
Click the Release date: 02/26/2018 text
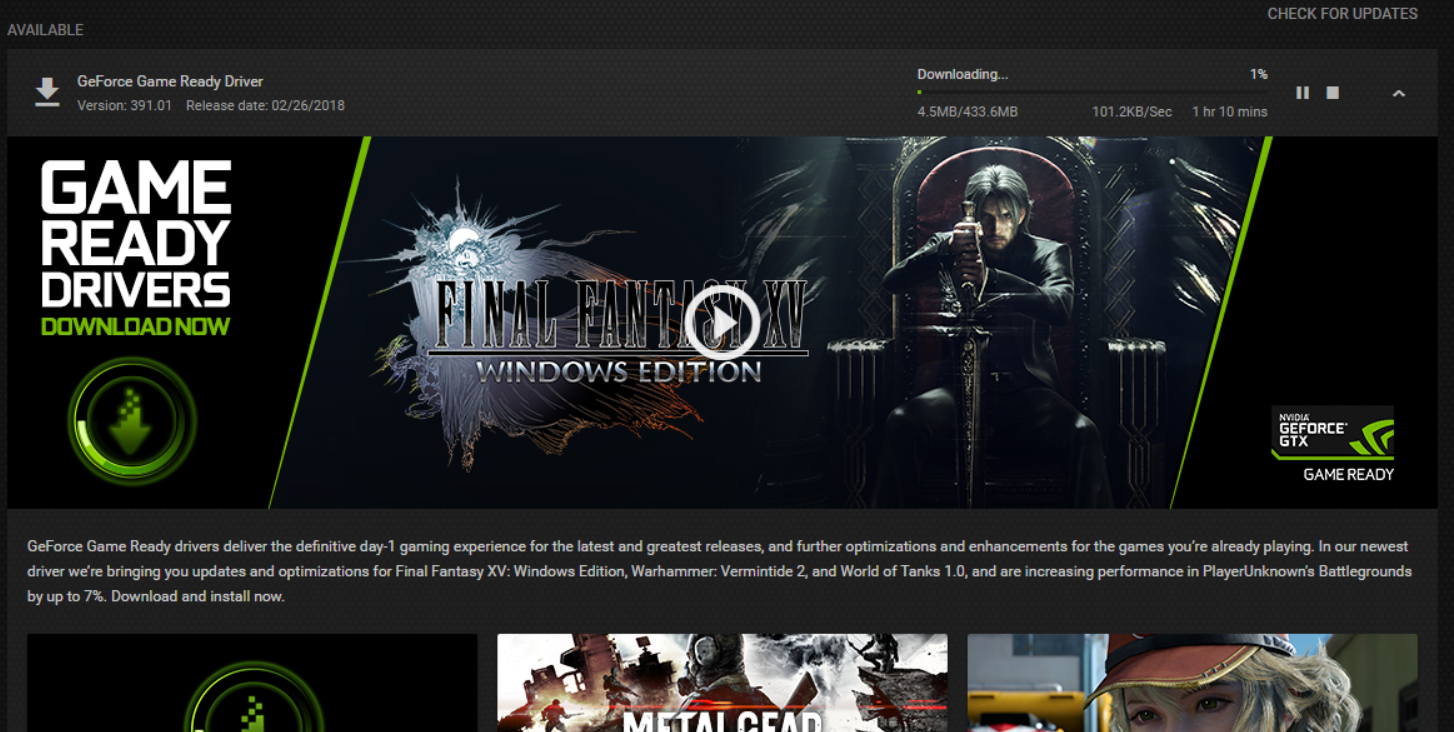[265, 105]
